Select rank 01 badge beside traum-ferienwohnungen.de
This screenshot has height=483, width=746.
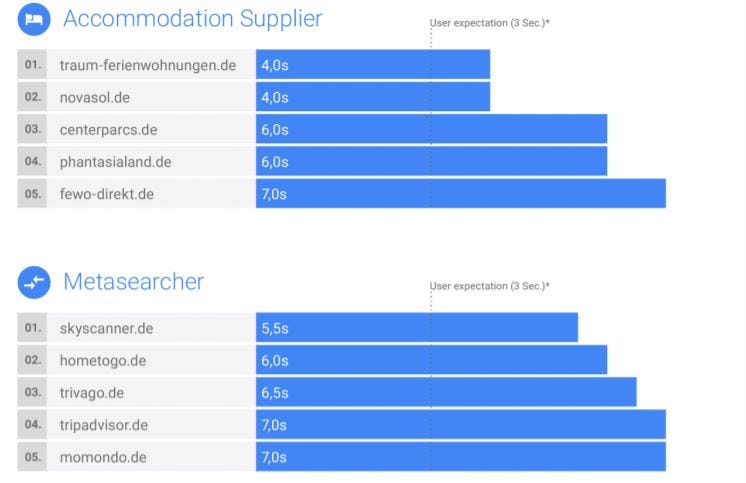(32, 64)
